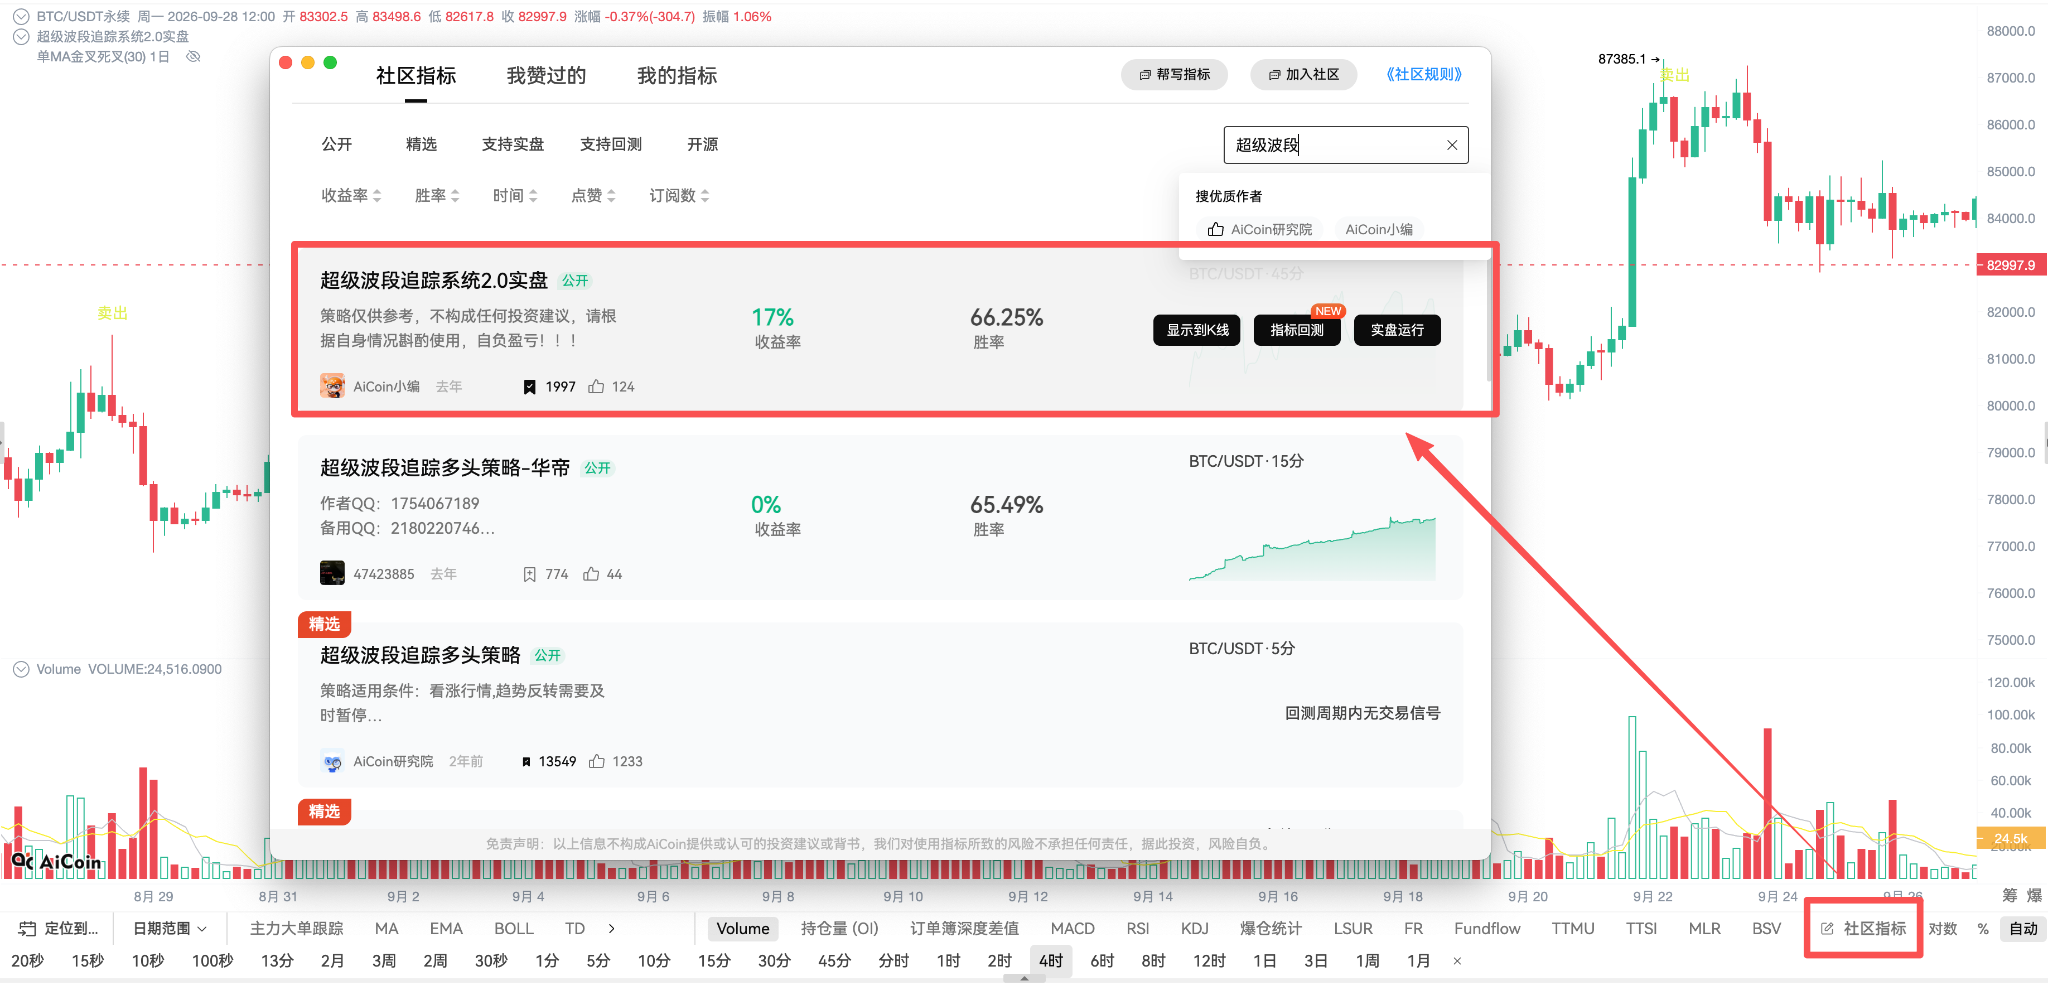
Task: Open 社区指标 from the bottom toolbar
Action: click(x=1863, y=929)
